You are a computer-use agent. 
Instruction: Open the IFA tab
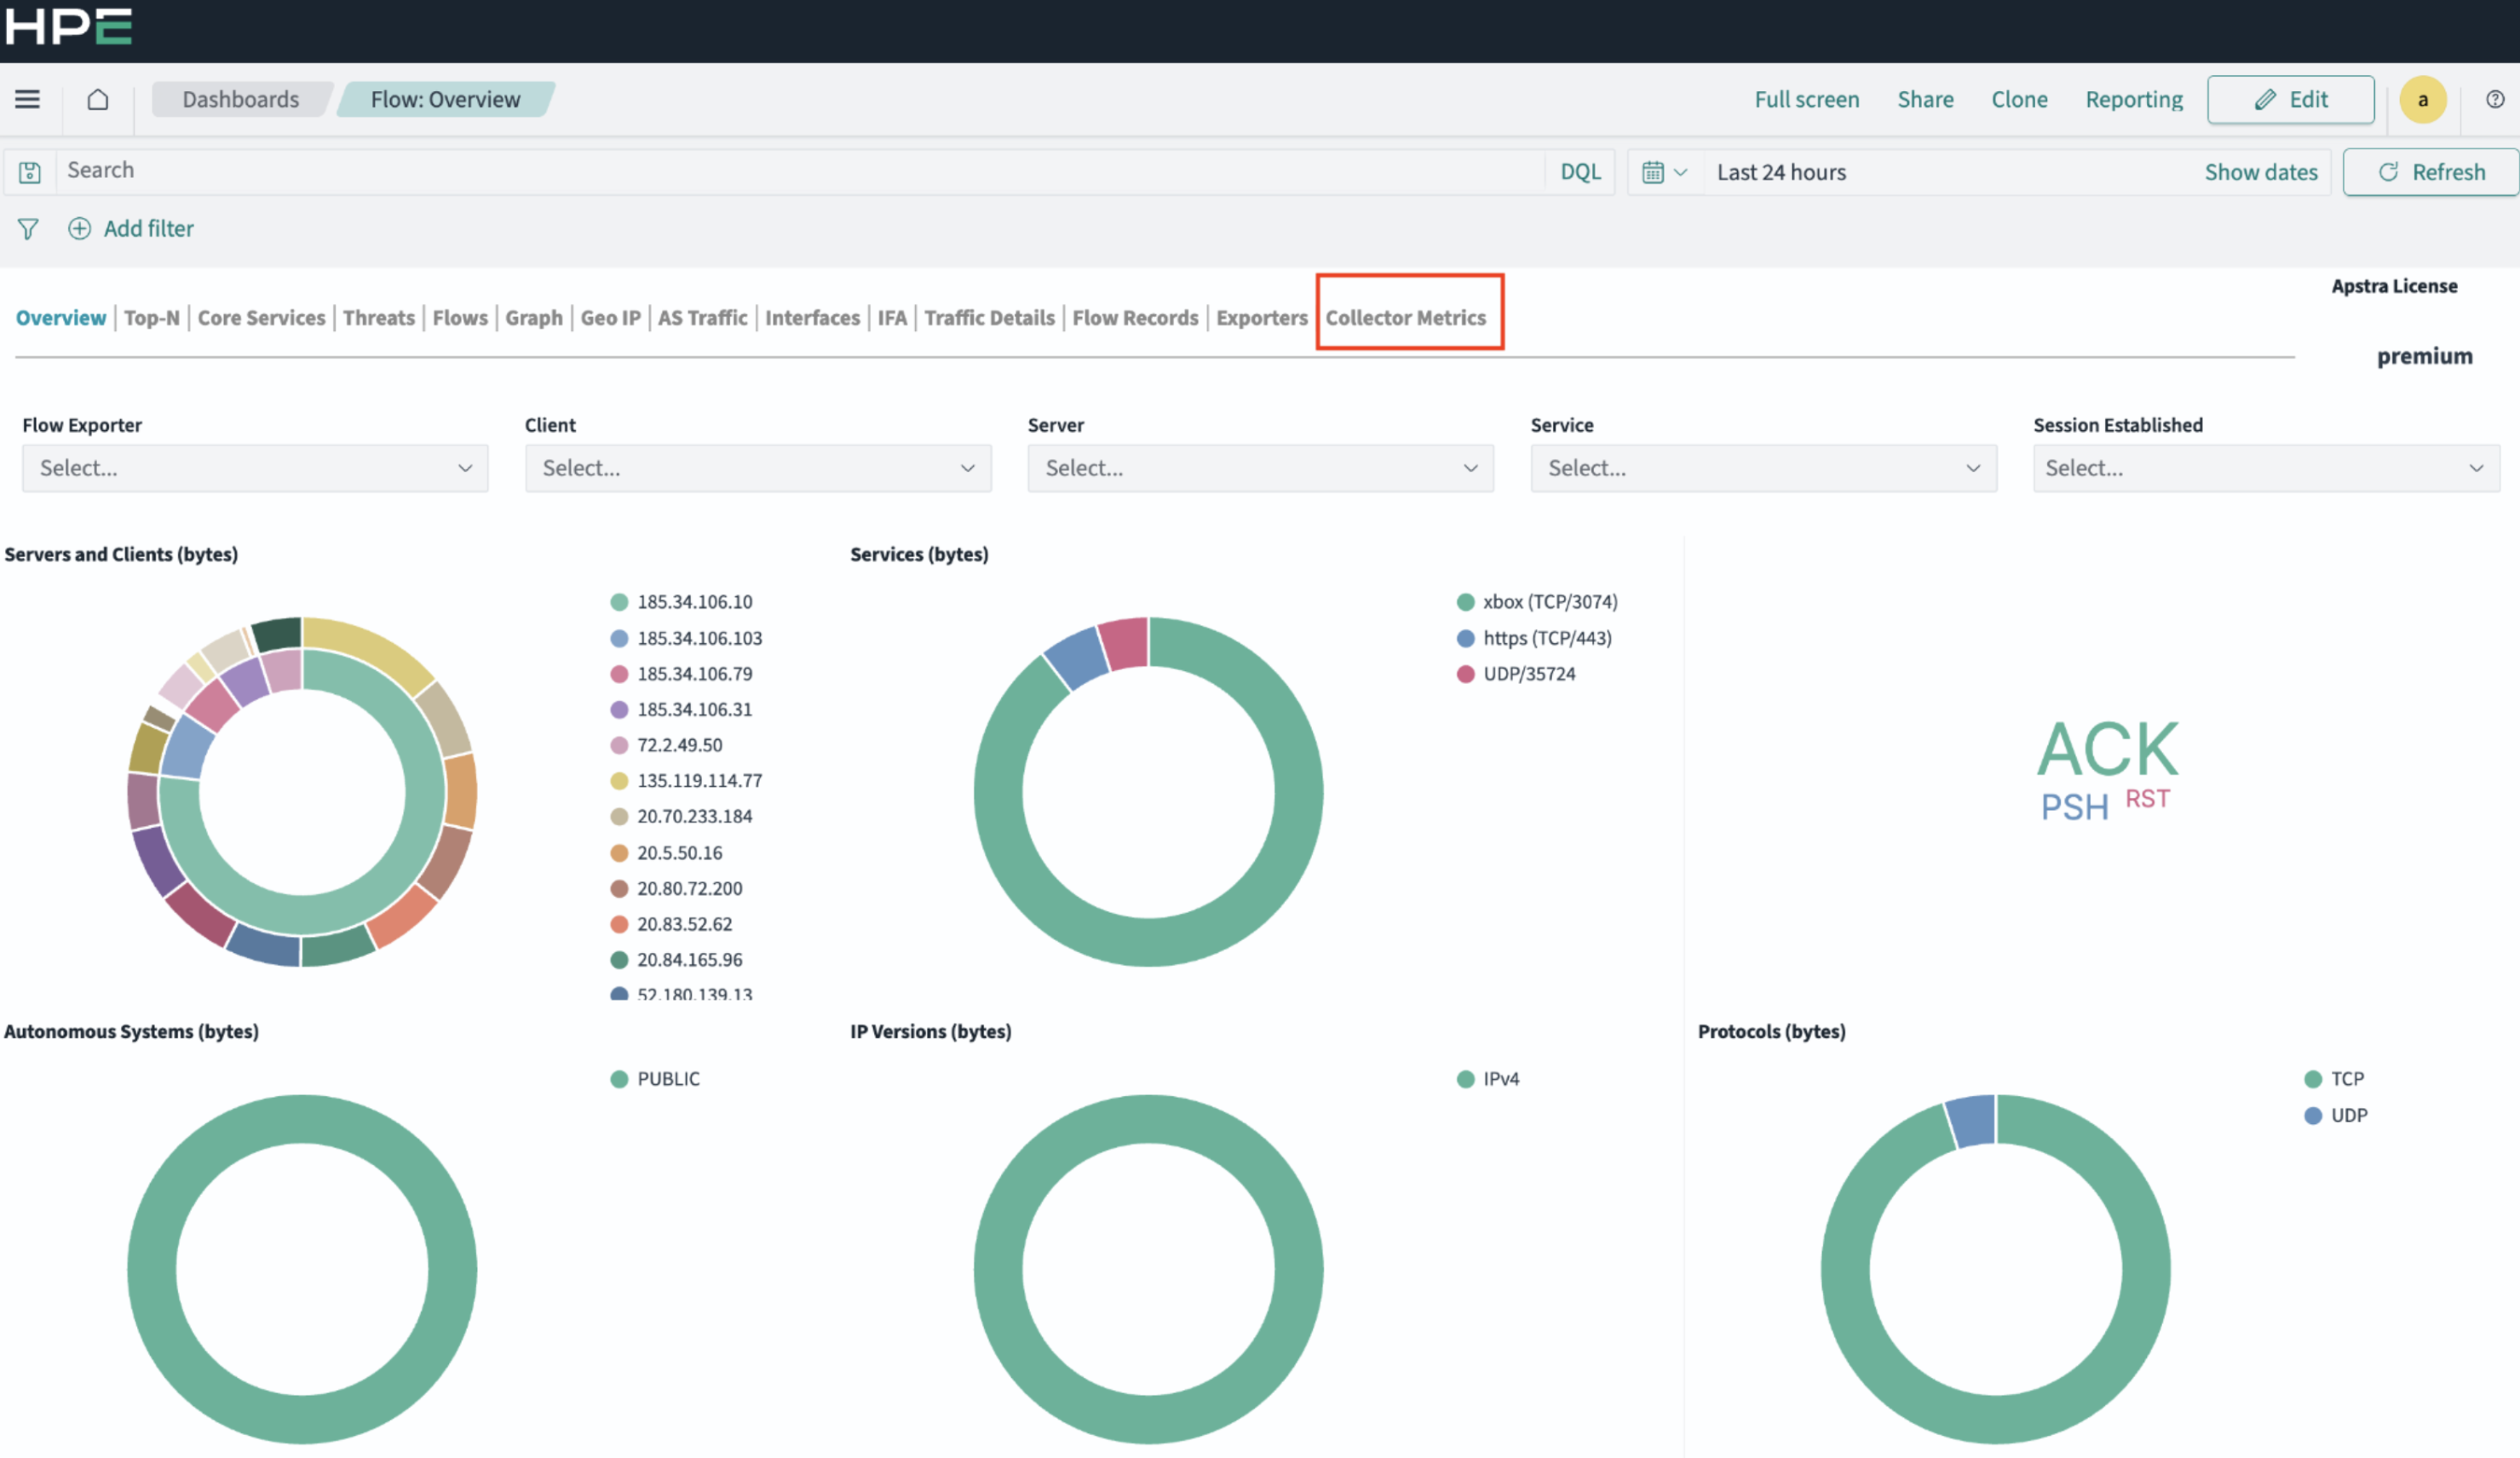pos(892,318)
